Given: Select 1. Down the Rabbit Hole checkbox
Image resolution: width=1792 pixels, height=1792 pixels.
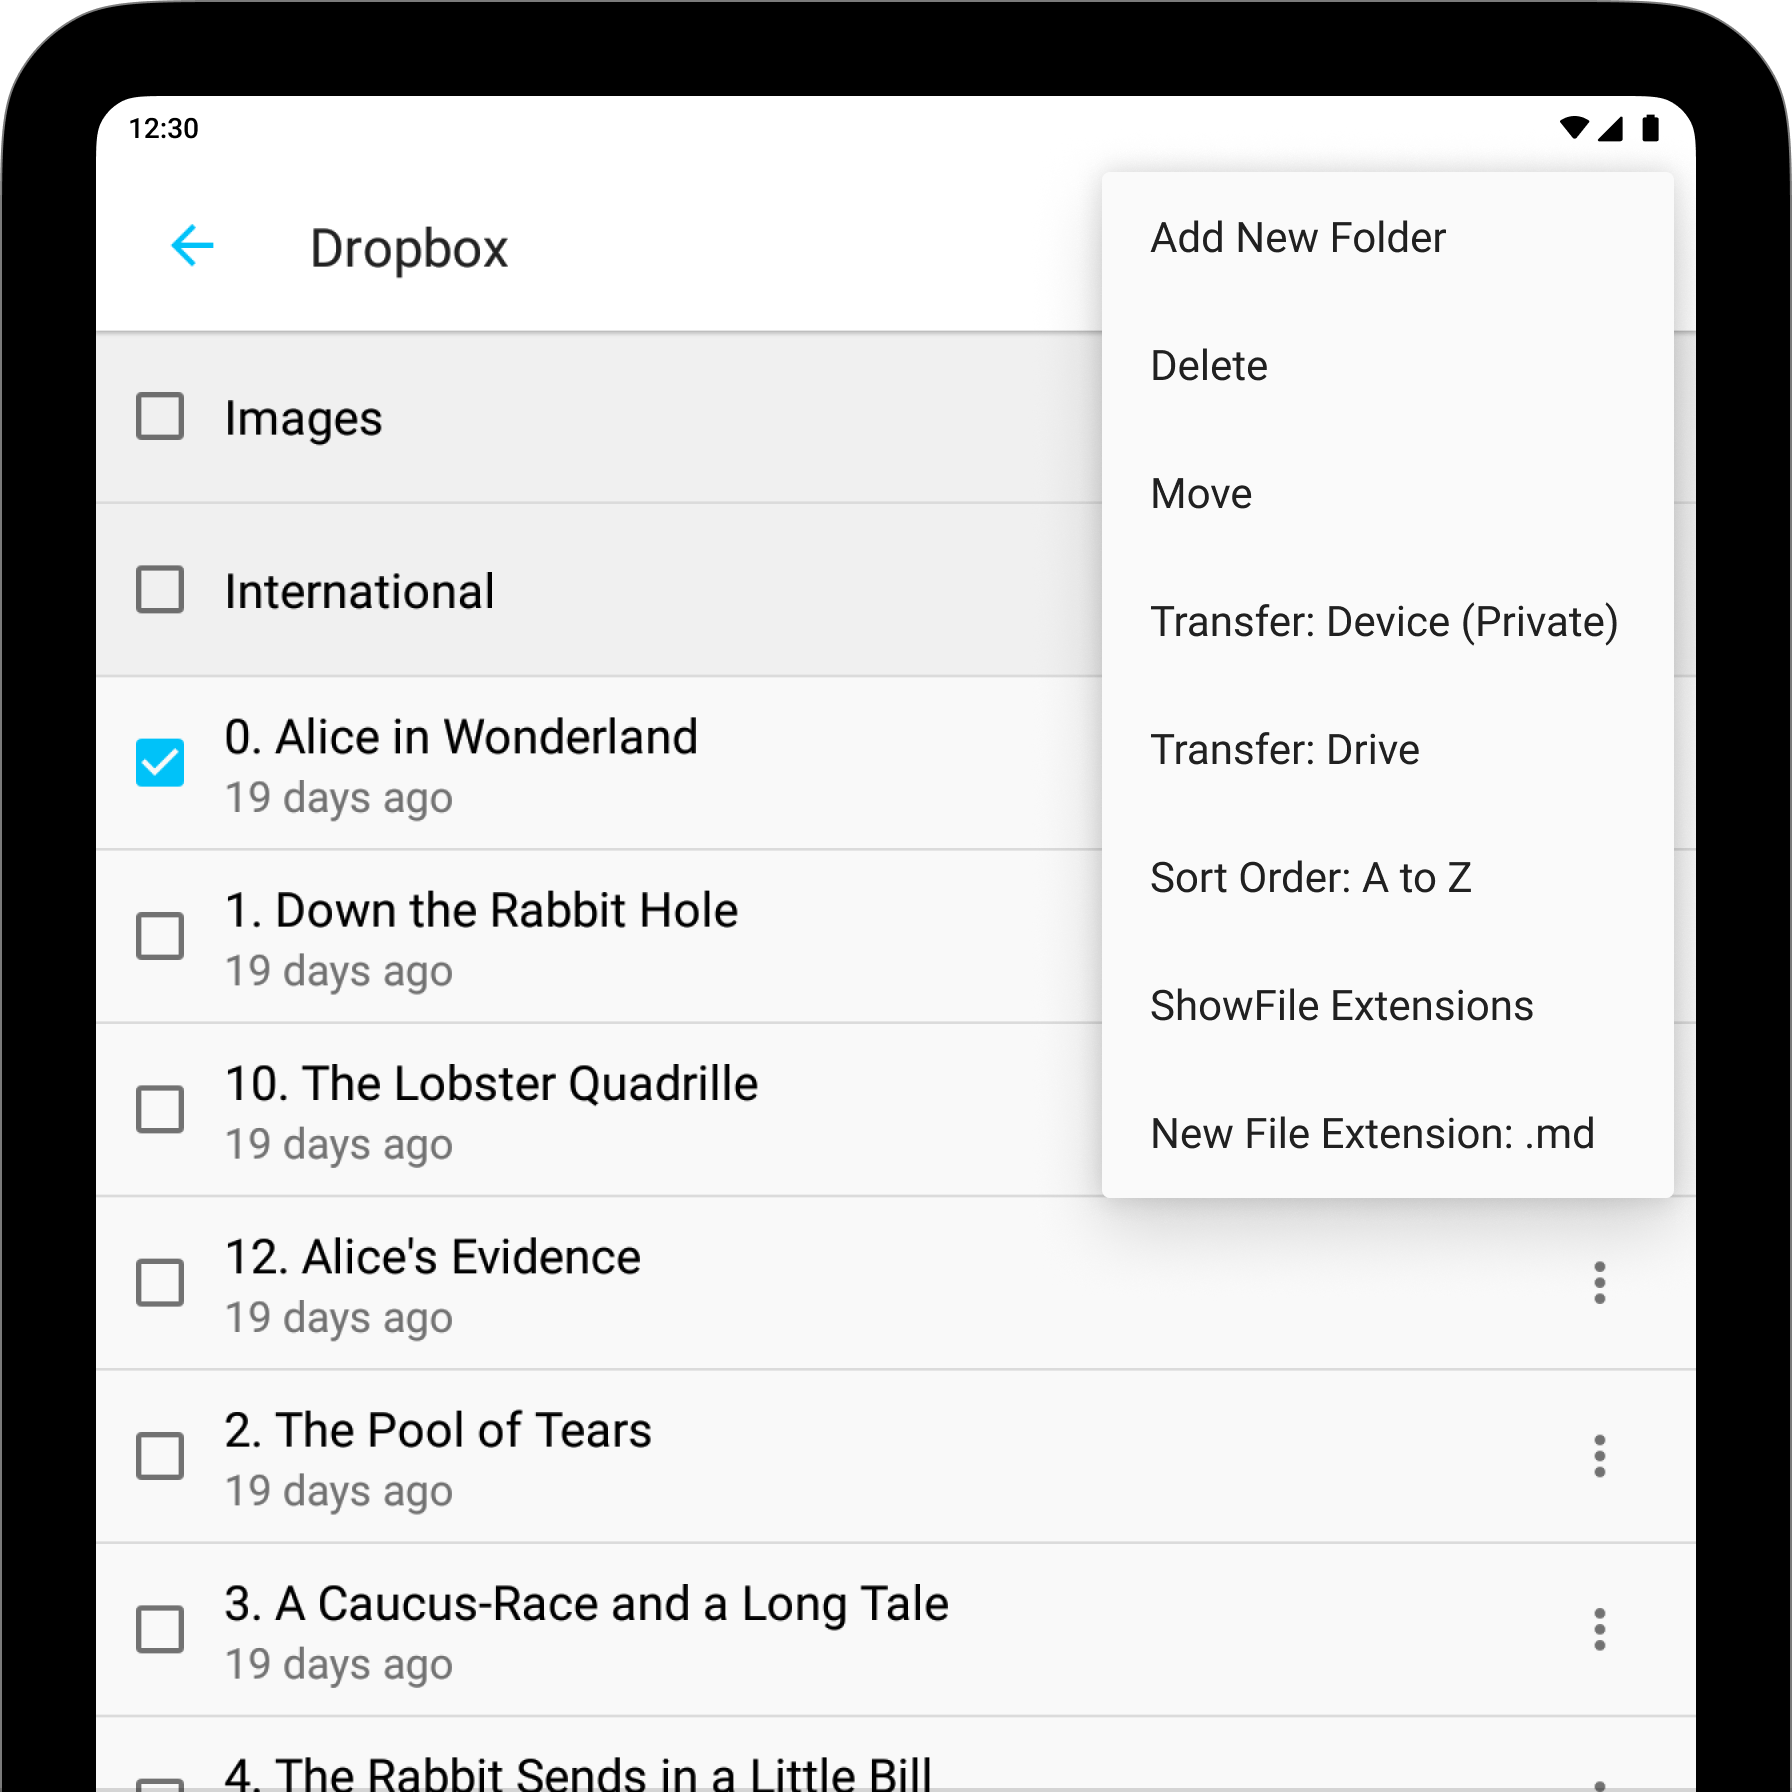Looking at the screenshot, I should [x=160, y=936].
